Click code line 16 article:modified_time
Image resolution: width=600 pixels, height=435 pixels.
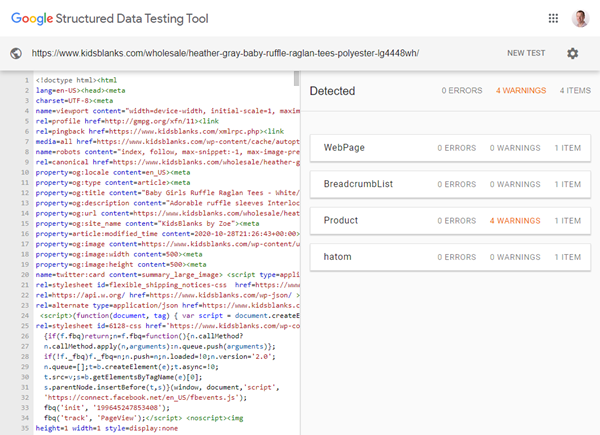[x=168, y=234]
